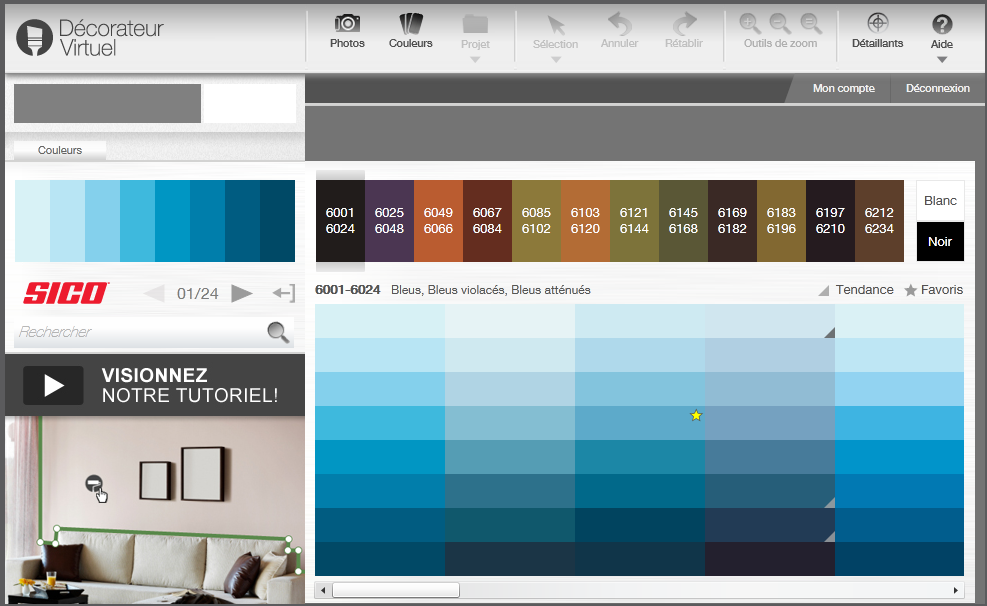
Task: Open the Photos camera tool
Action: tap(347, 31)
